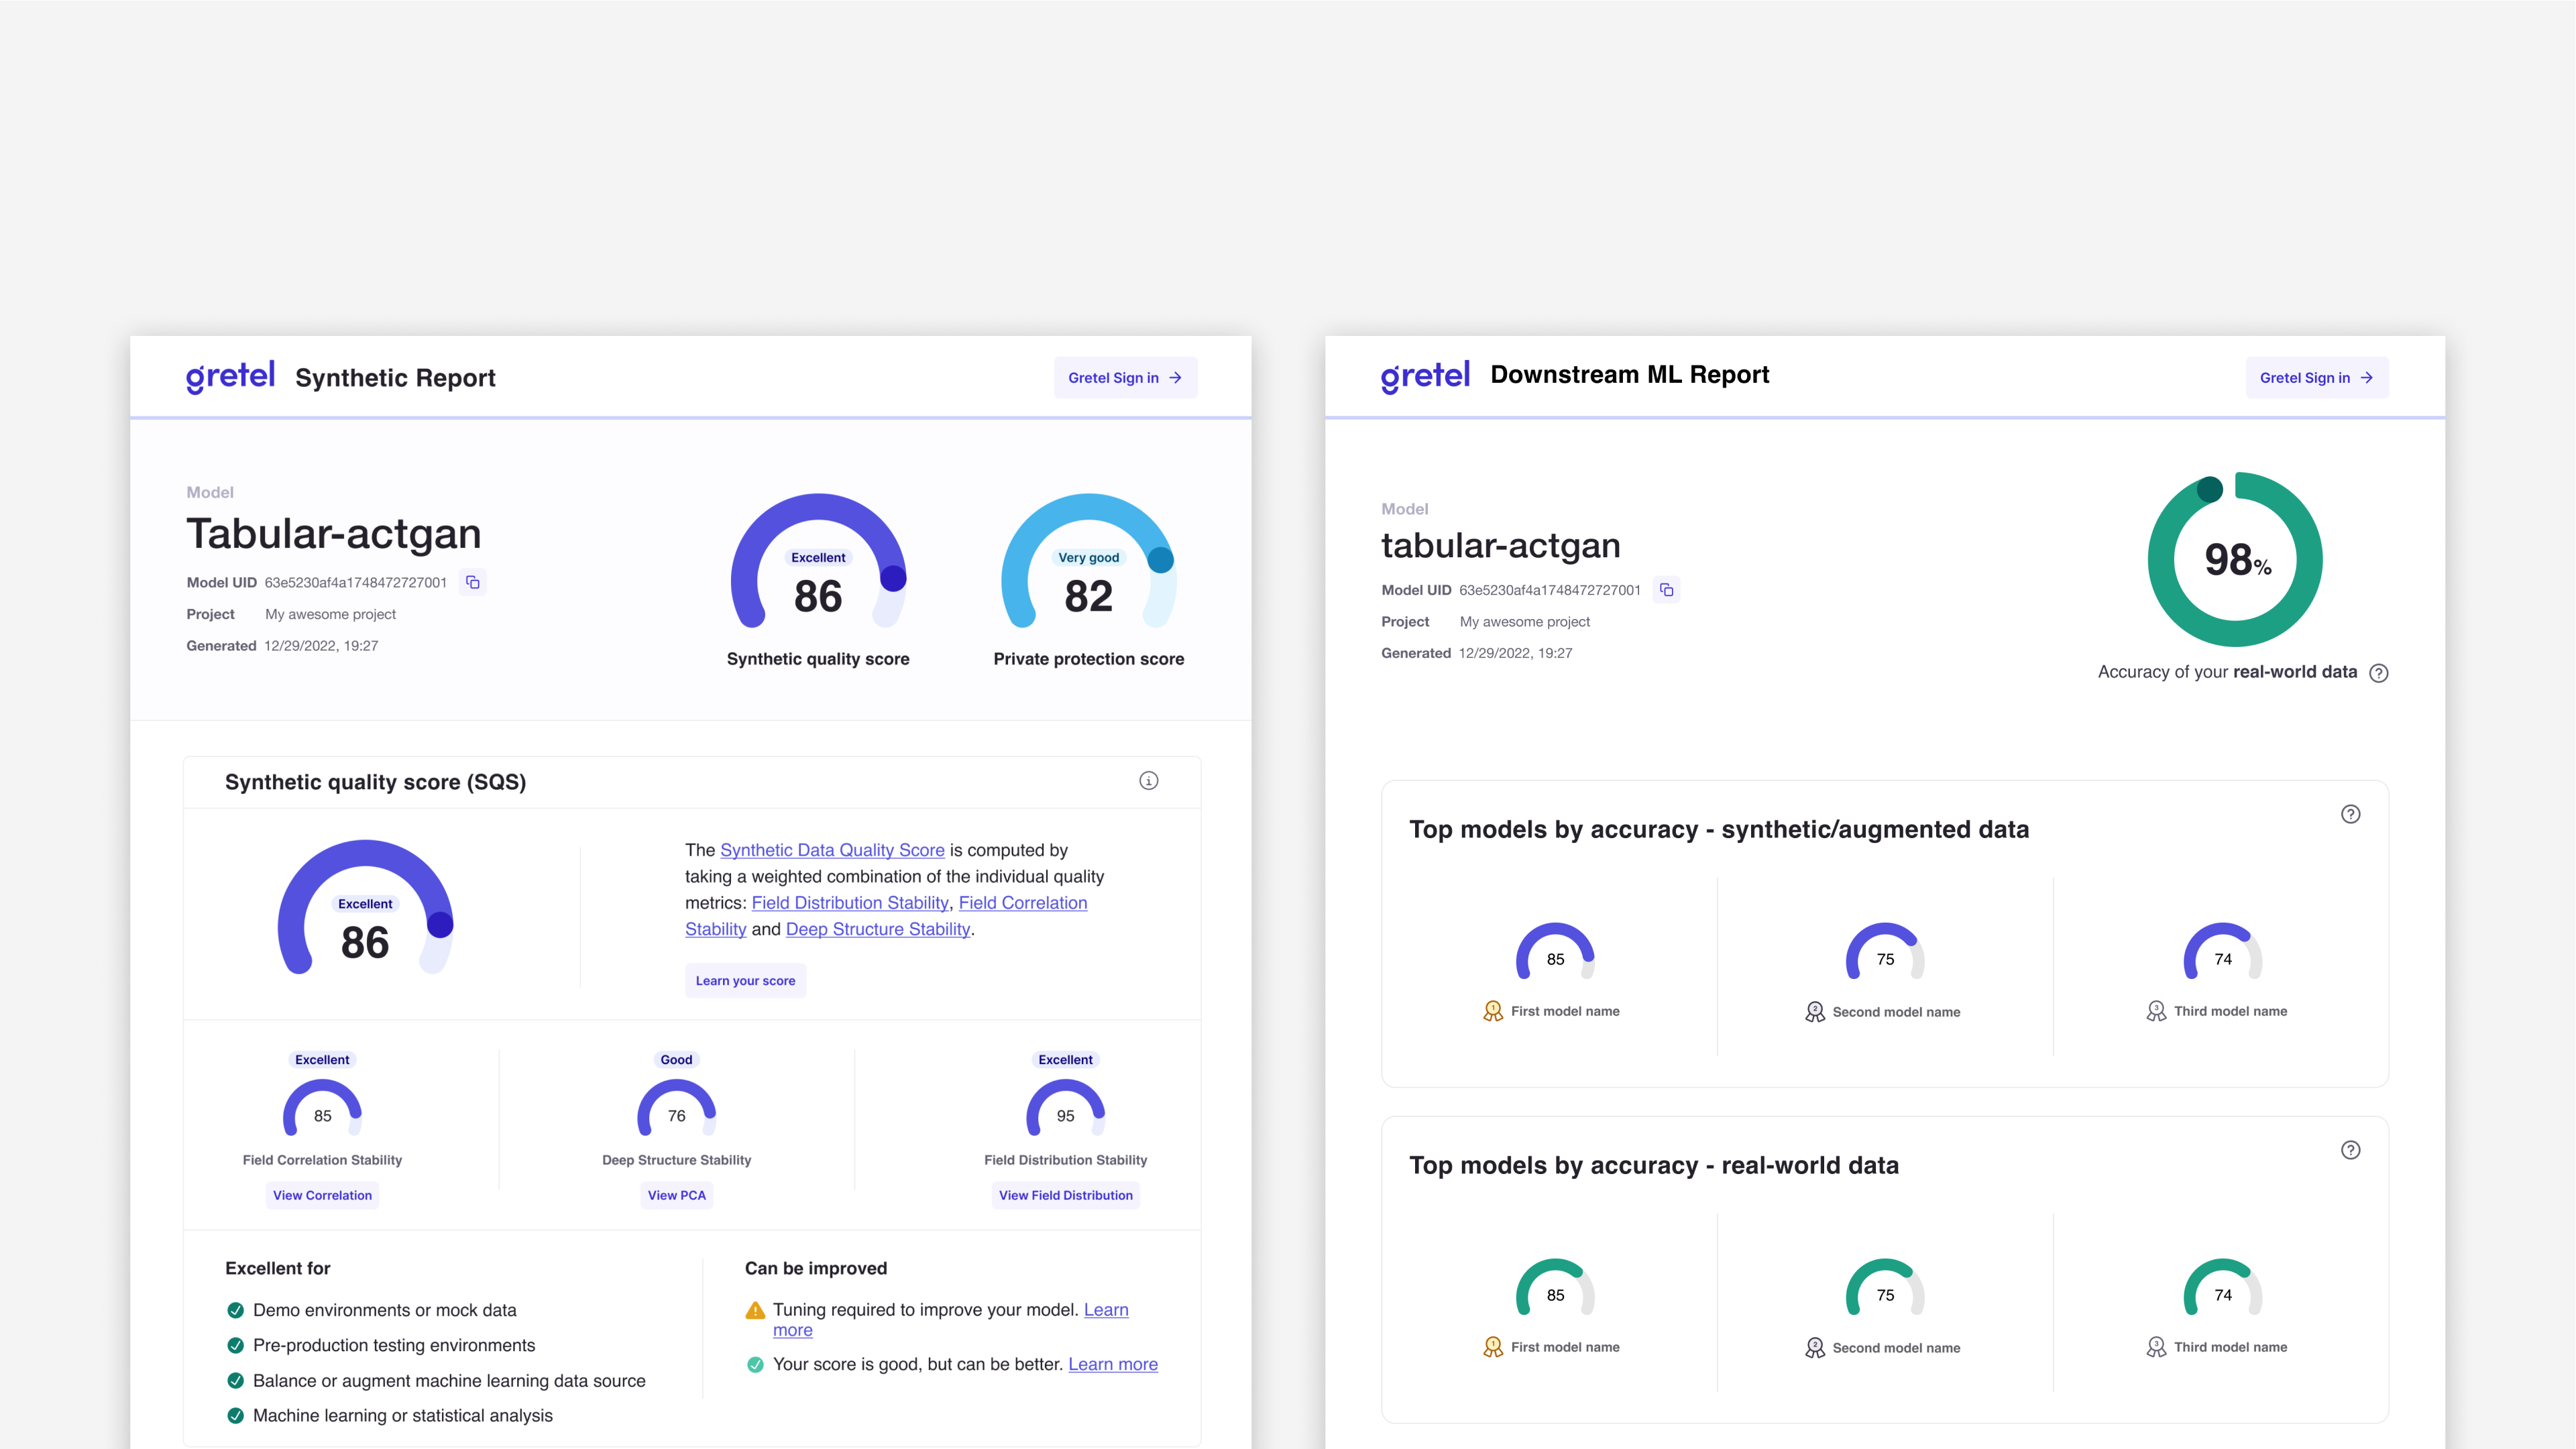Click gretel logo in Synthetic Report header
This screenshot has height=1449, width=2576.
click(x=230, y=377)
